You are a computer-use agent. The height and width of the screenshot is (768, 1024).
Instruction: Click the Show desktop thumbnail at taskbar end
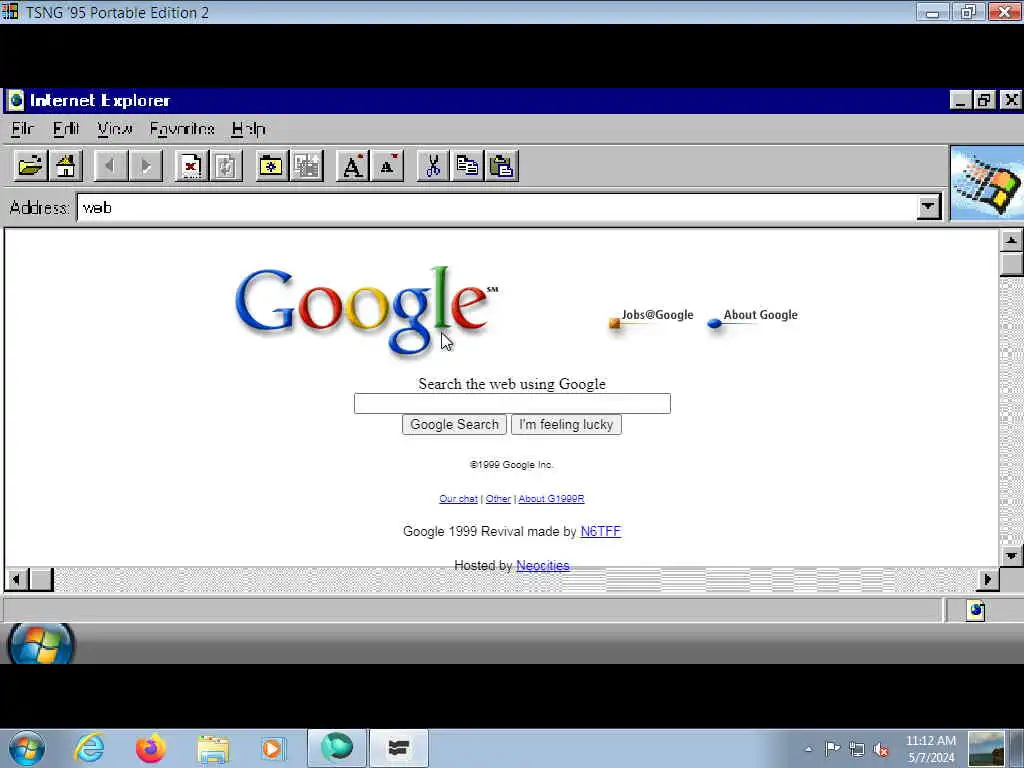pos(986,749)
